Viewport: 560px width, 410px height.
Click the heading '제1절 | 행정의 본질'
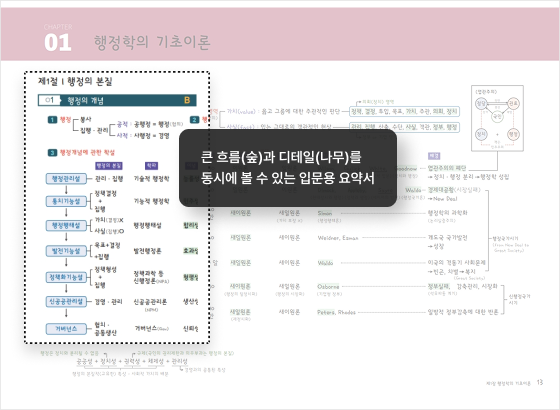coord(75,81)
